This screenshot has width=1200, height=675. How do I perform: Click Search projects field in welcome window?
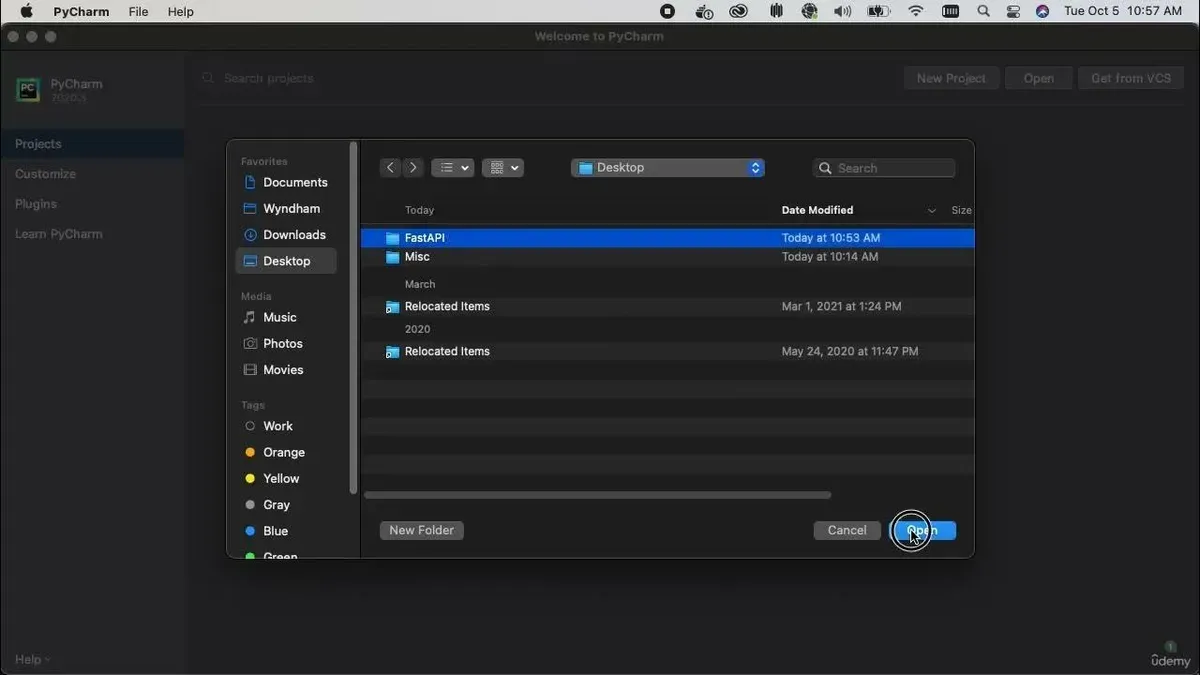268,78
